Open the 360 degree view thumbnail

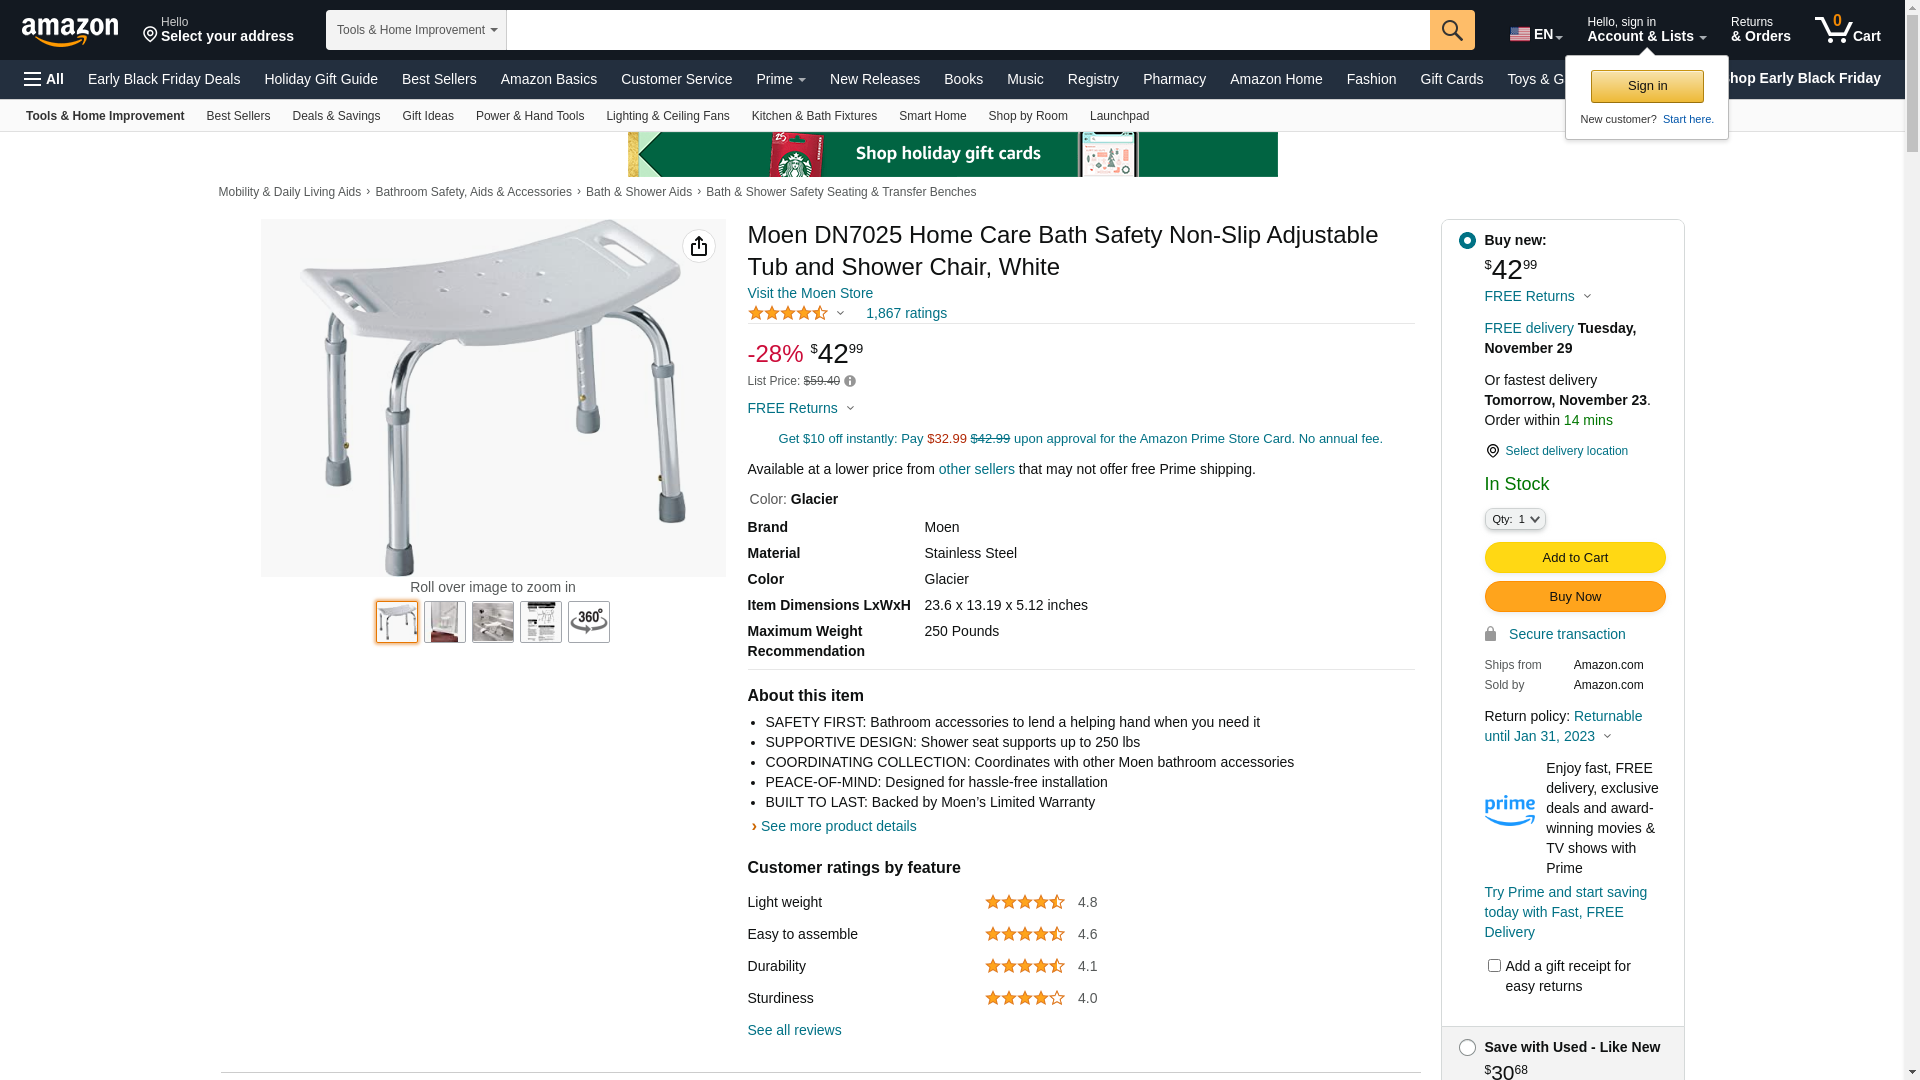589,622
